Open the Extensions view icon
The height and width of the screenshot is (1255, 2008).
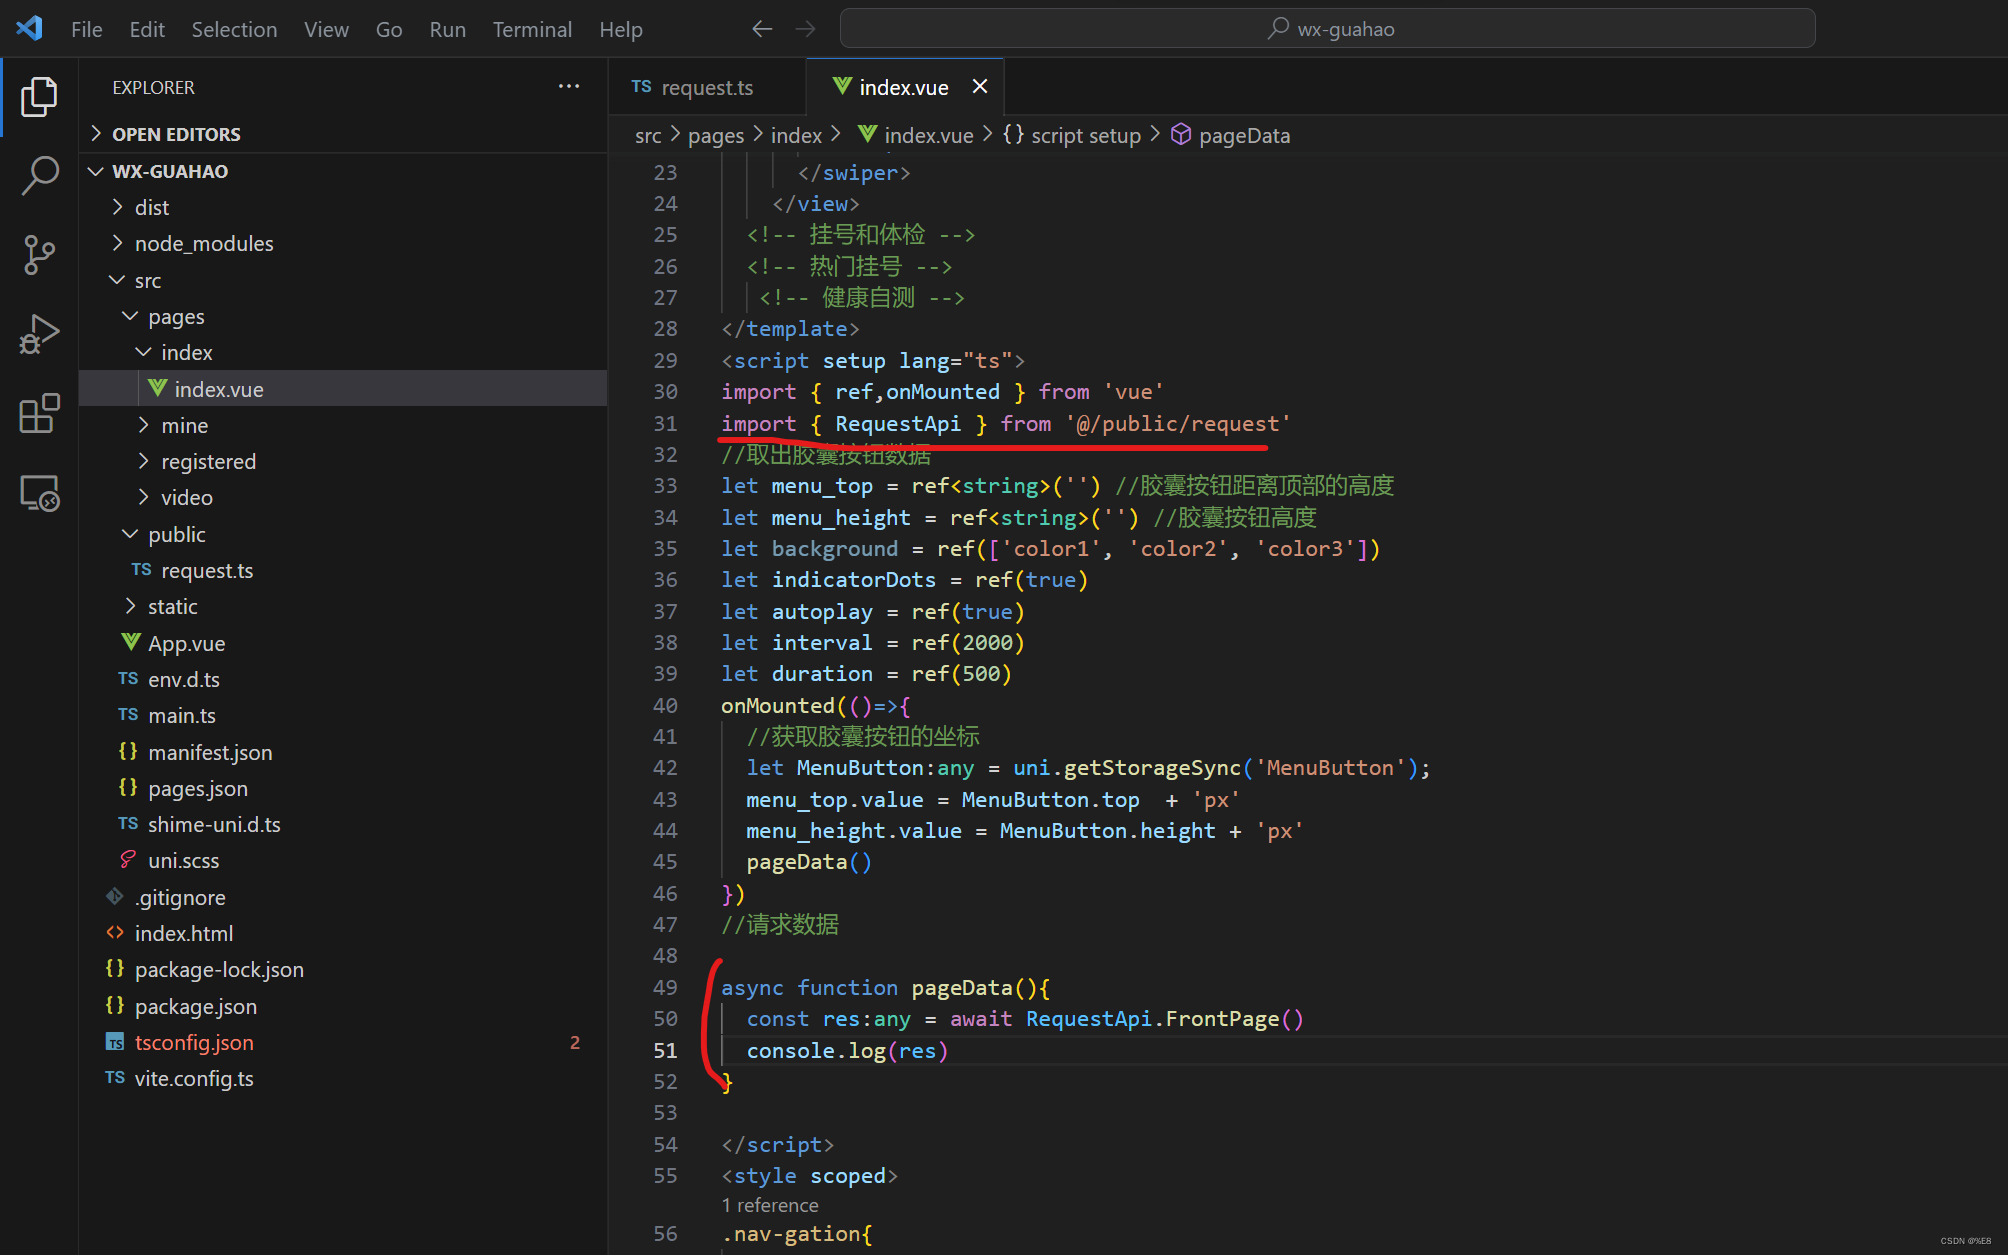(x=39, y=413)
